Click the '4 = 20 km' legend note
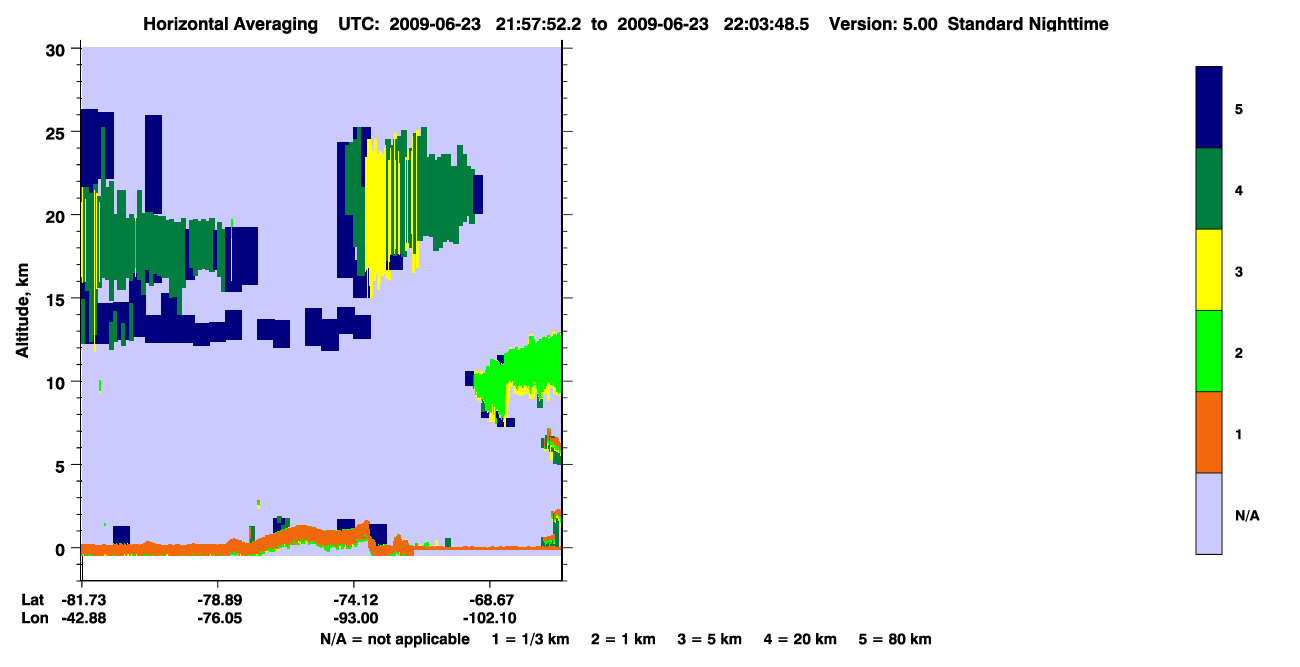Screen dimensions: 1300x667 (800, 639)
